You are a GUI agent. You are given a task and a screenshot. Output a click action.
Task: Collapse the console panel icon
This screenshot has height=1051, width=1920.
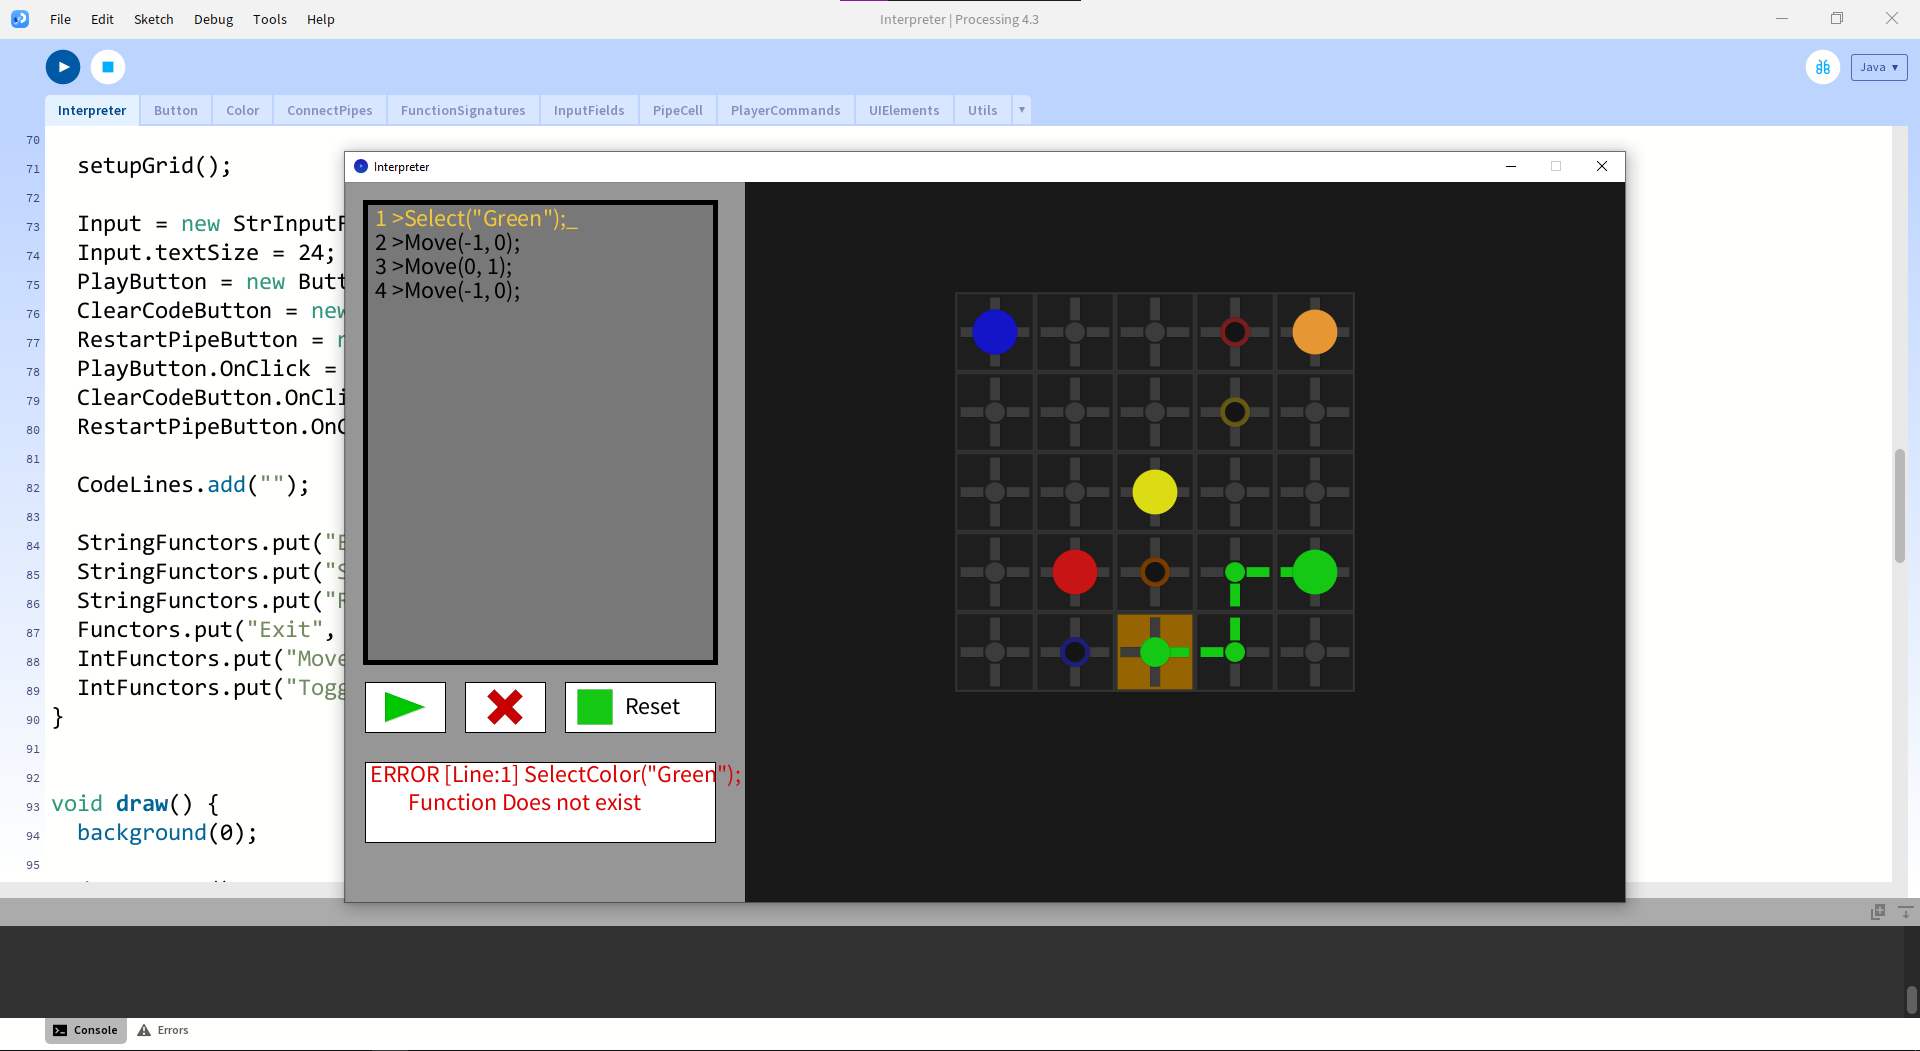coord(1905,912)
